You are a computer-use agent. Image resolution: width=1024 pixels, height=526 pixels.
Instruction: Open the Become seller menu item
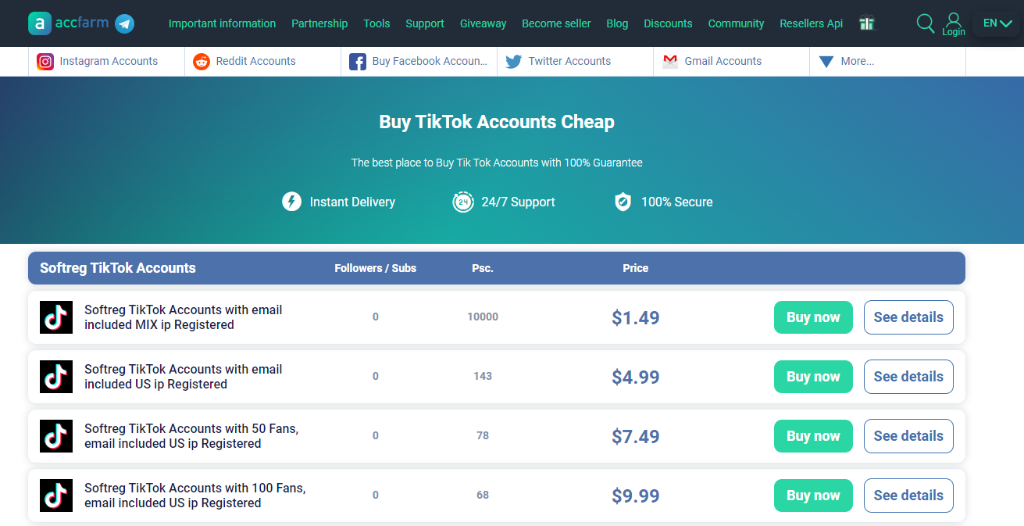[x=556, y=24]
